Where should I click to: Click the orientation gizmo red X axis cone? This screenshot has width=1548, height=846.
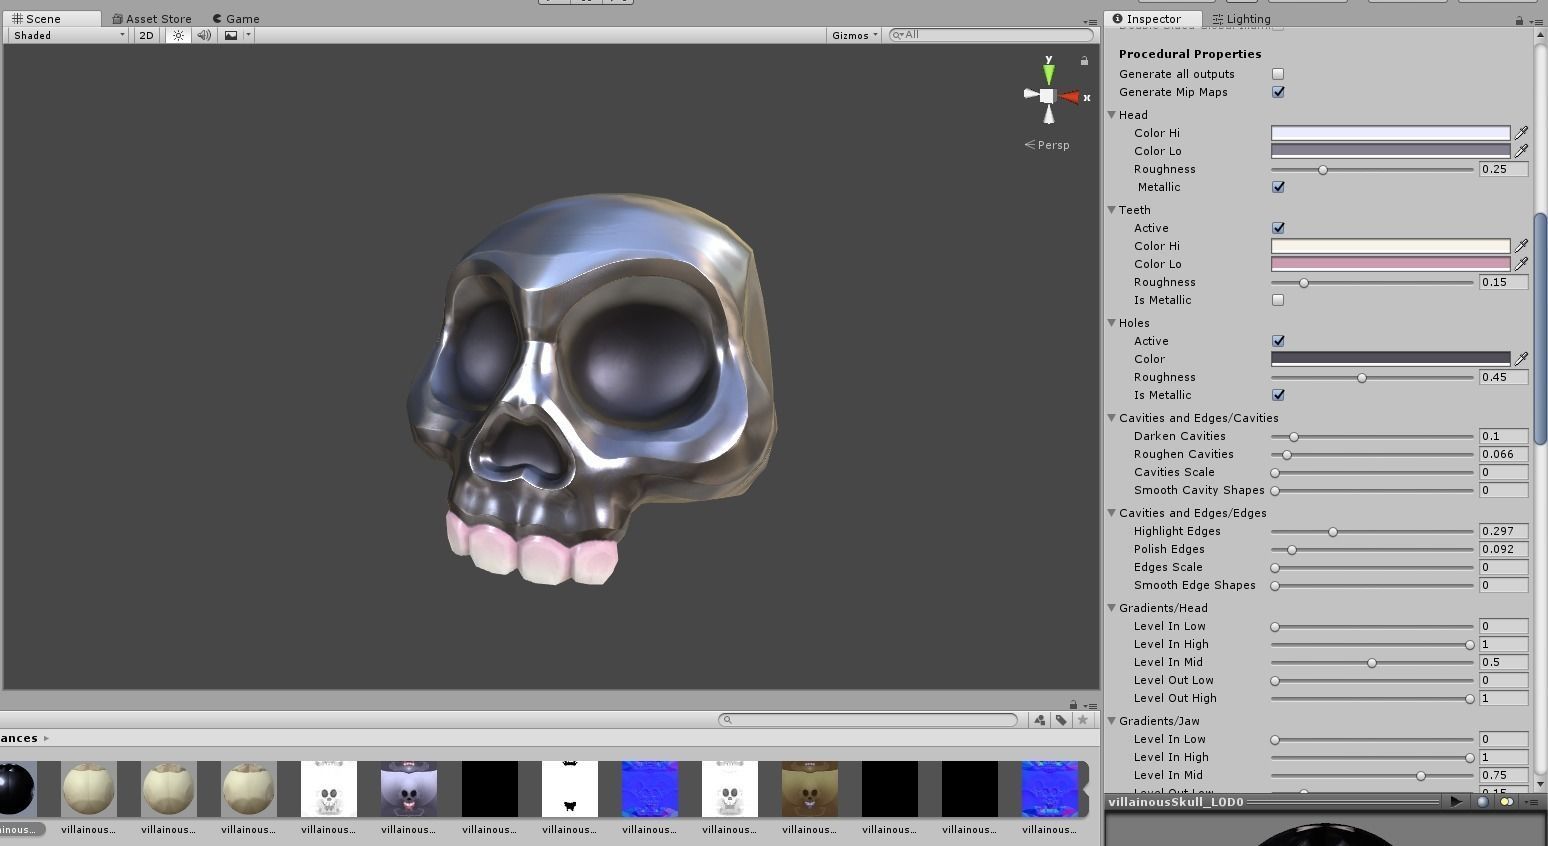(x=1071, y=97)
